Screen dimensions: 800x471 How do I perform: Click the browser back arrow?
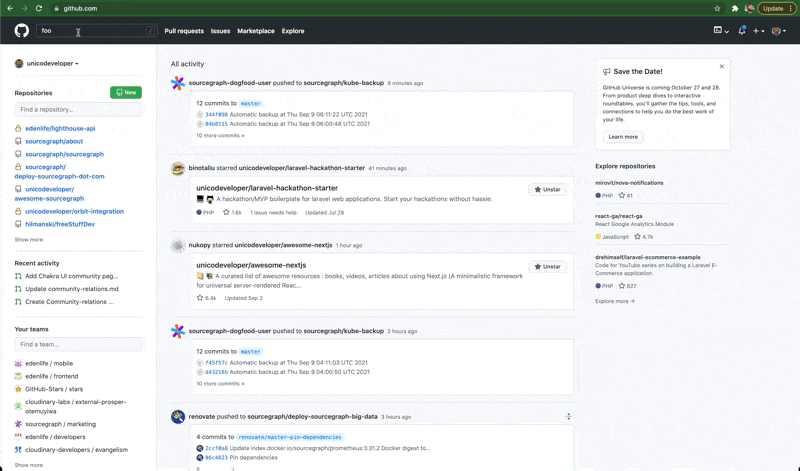tap(10, 8)
